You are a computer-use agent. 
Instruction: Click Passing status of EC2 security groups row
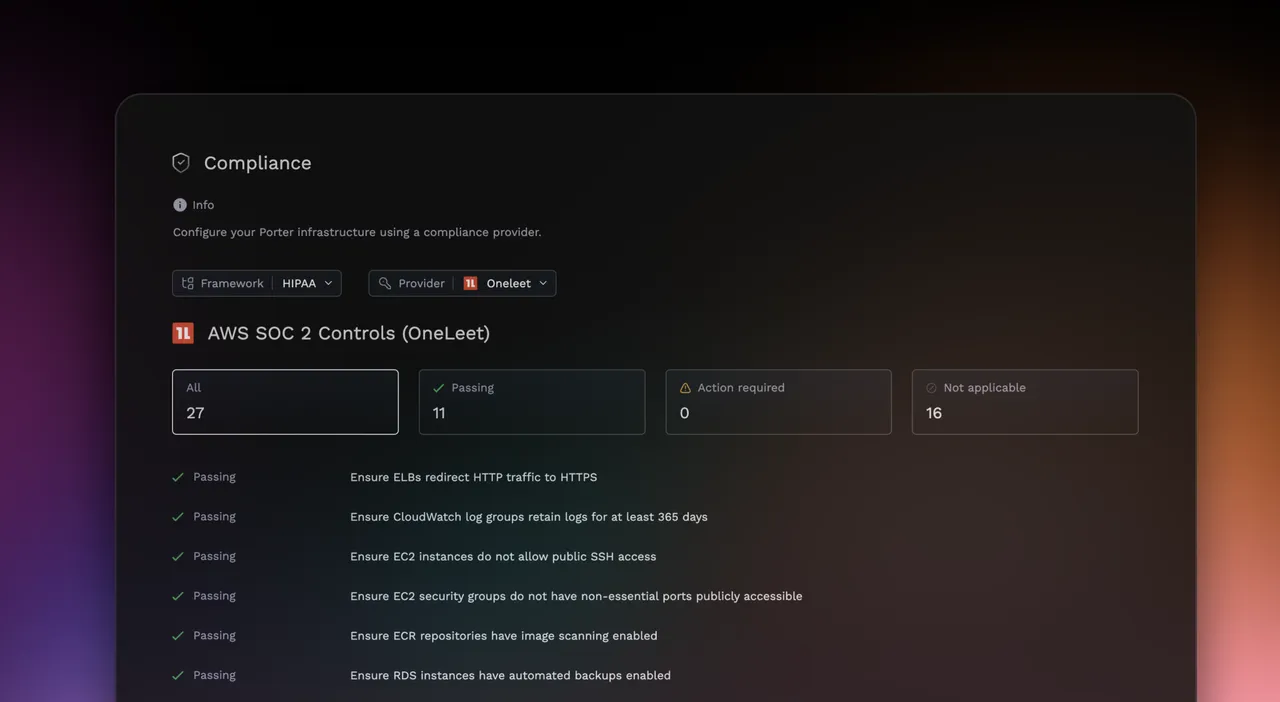coord(214,596)
